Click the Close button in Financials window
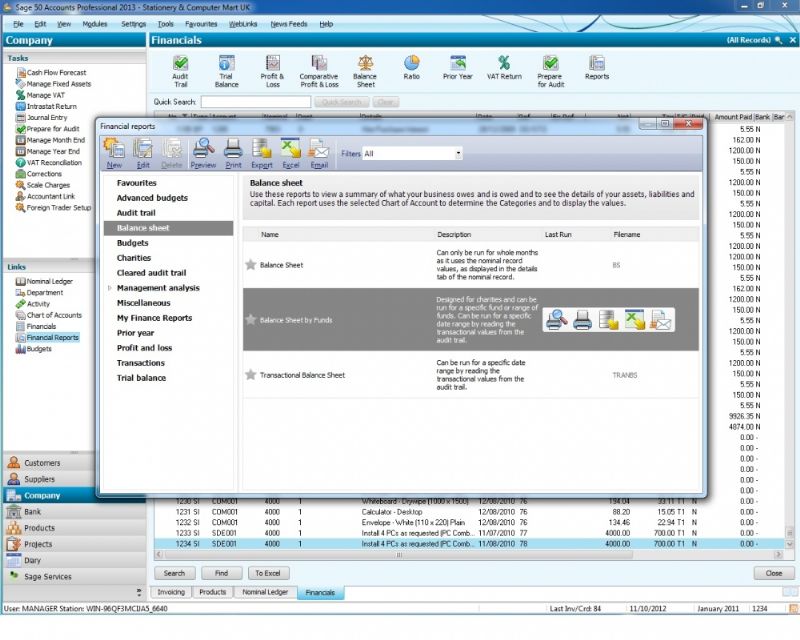800x640 pixels. coord(773,573)
